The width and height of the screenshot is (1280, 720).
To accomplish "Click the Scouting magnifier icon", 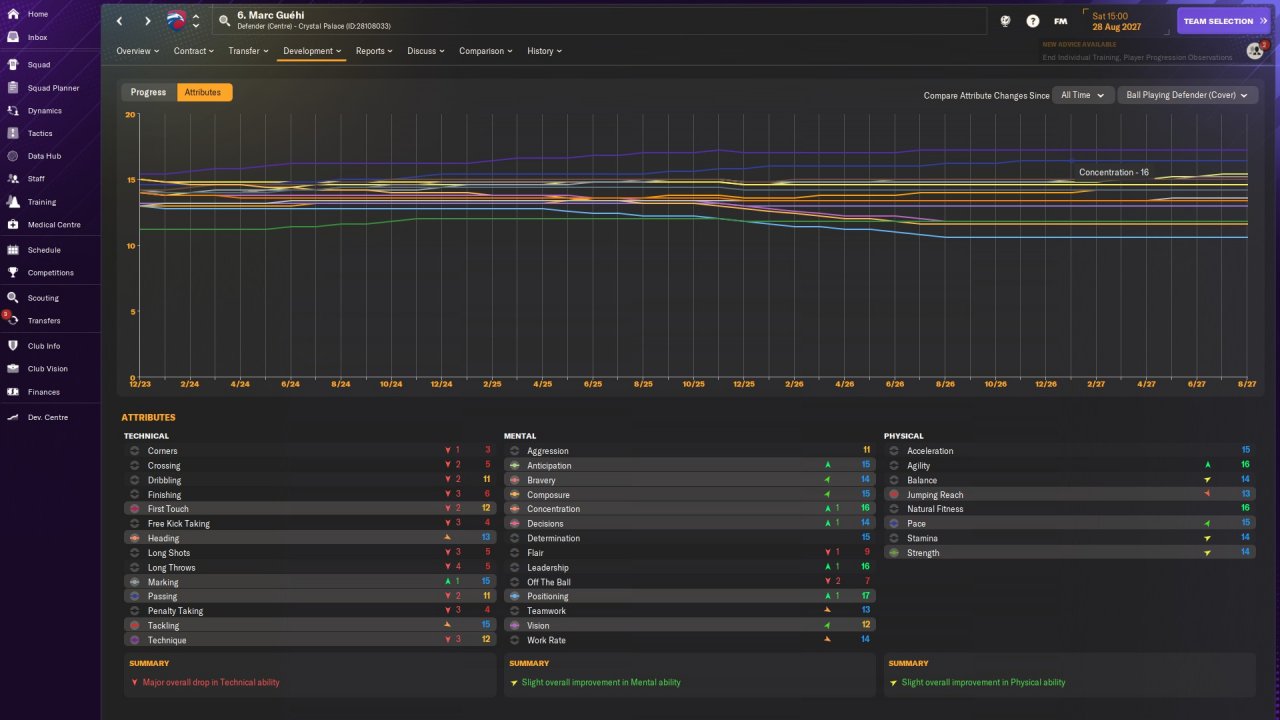I will tap(13, 298).
